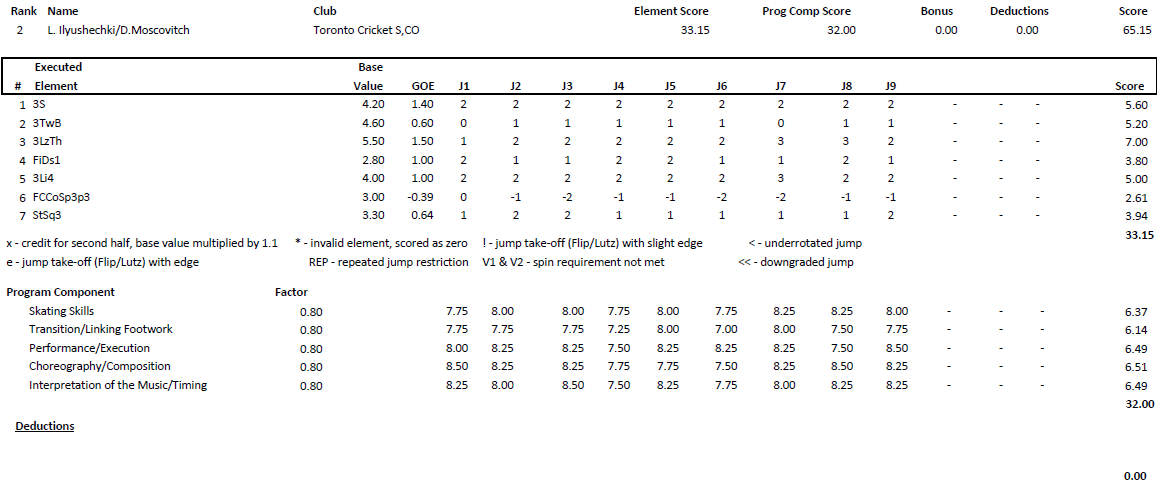Click the Transition/Linking Footwork label

click(x=100, y=329)
